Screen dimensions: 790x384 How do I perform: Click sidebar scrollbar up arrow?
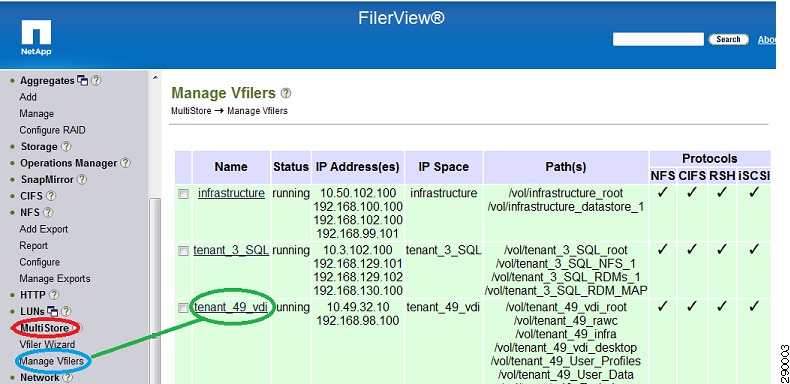[155, 78]
